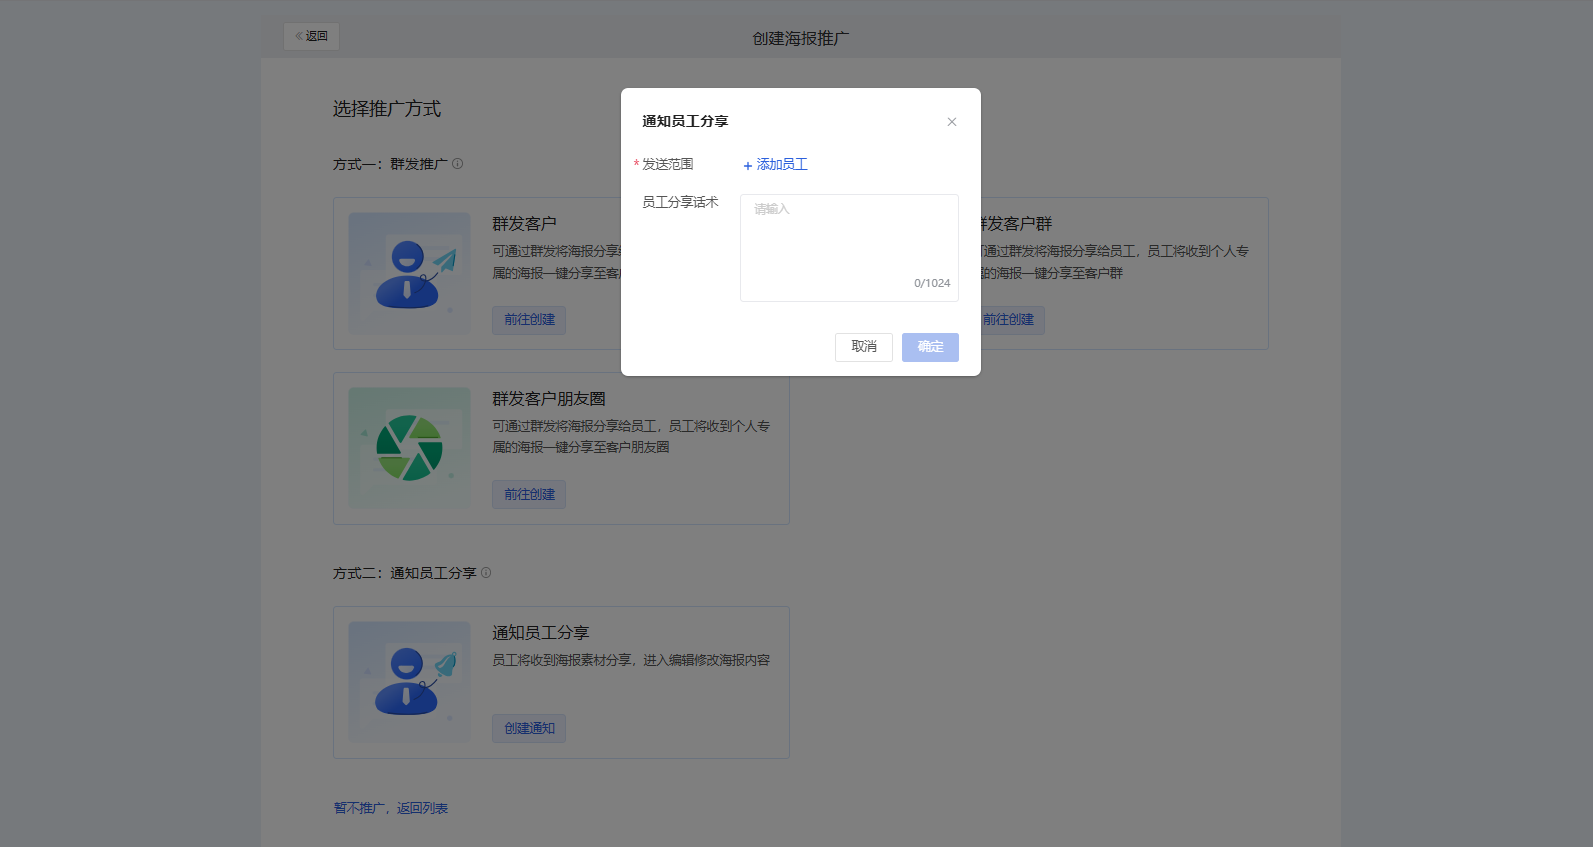Click the 通知员工分享 card title
Screen dimensions: 1593x847
pos(541,633)
